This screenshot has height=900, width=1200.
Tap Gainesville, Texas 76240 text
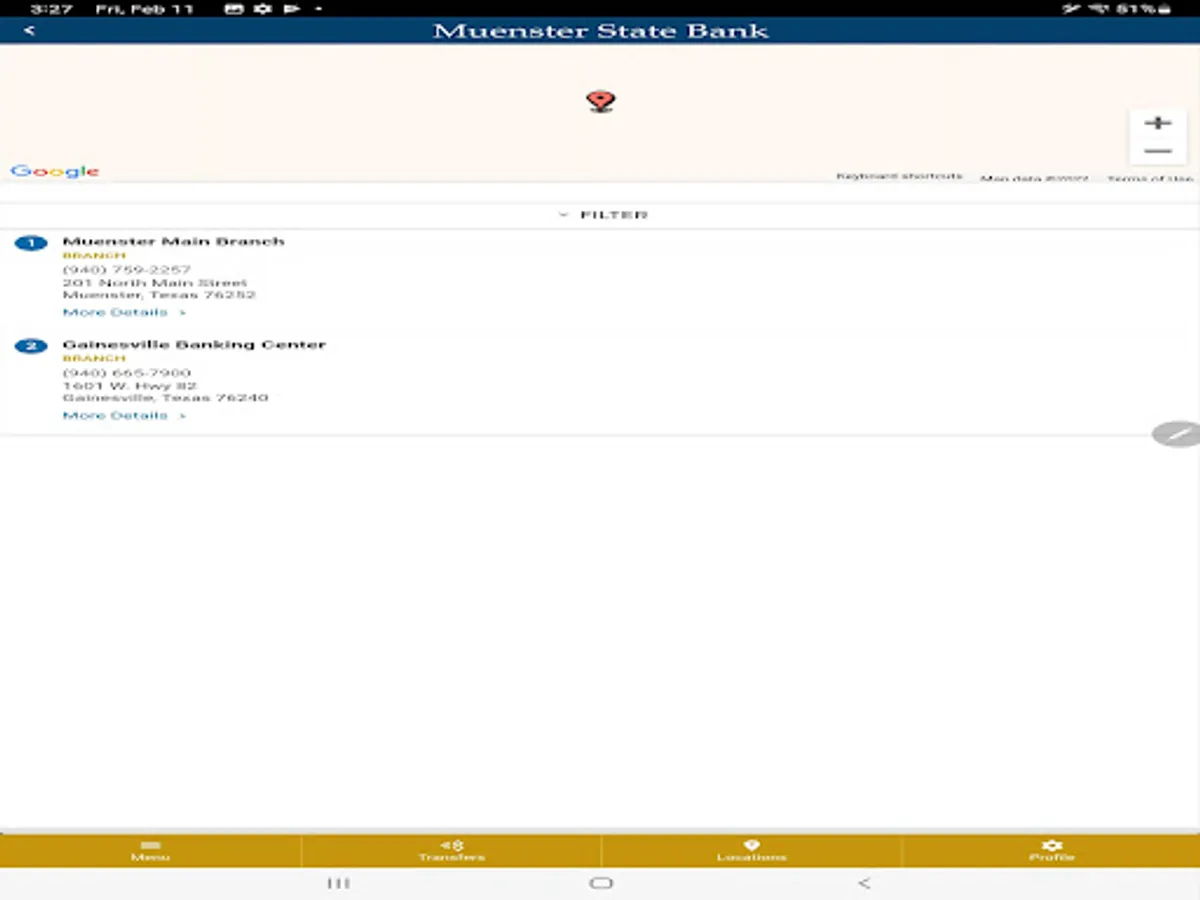(x=165, y=398)
